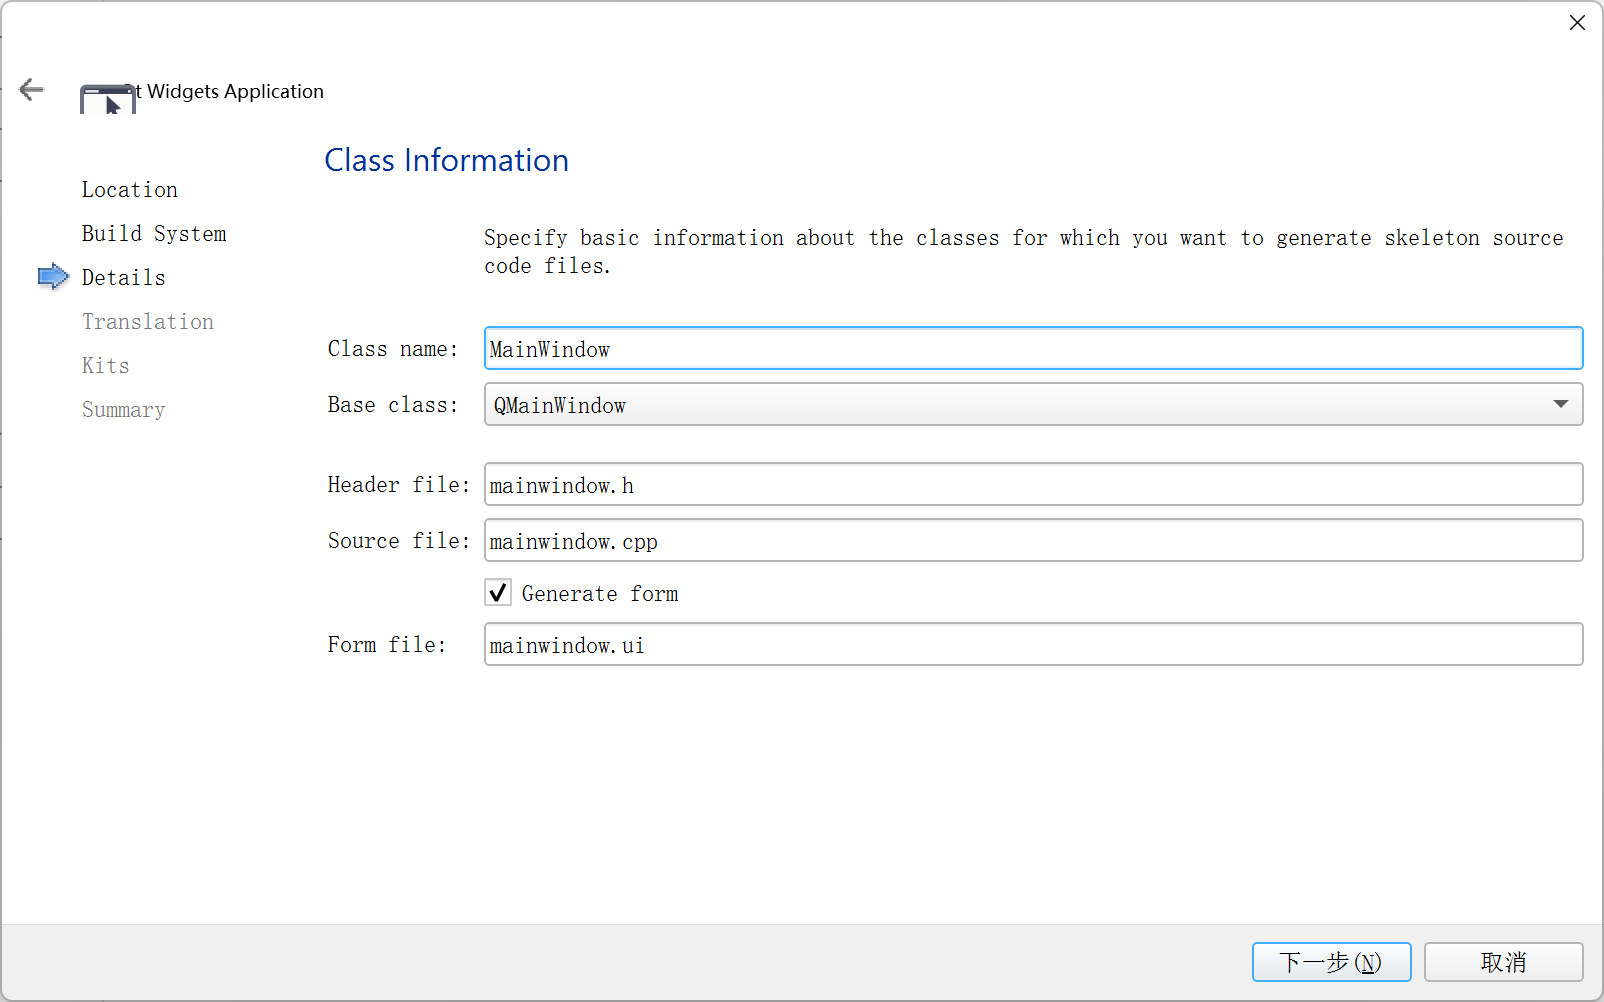Screen dimensions: 1604x1002
Task: Click the Widgets Application title text
Action: point(236,91)
